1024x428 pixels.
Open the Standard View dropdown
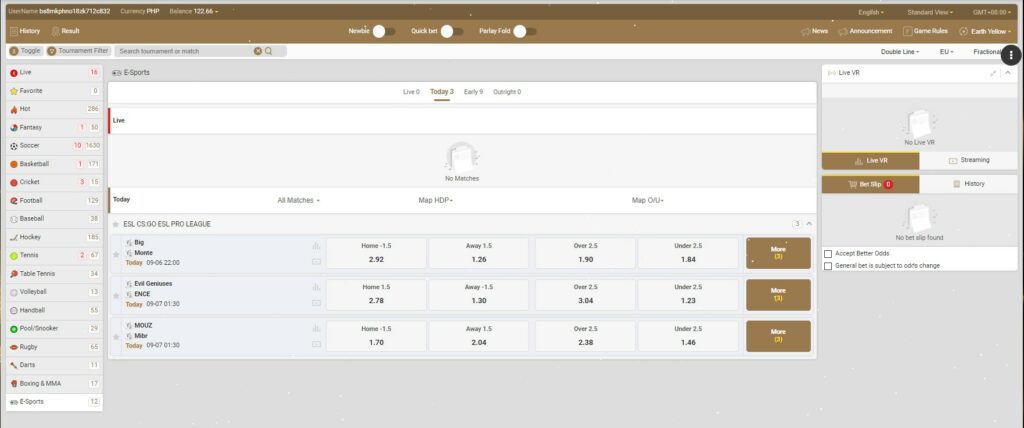(x=930, y=12)
